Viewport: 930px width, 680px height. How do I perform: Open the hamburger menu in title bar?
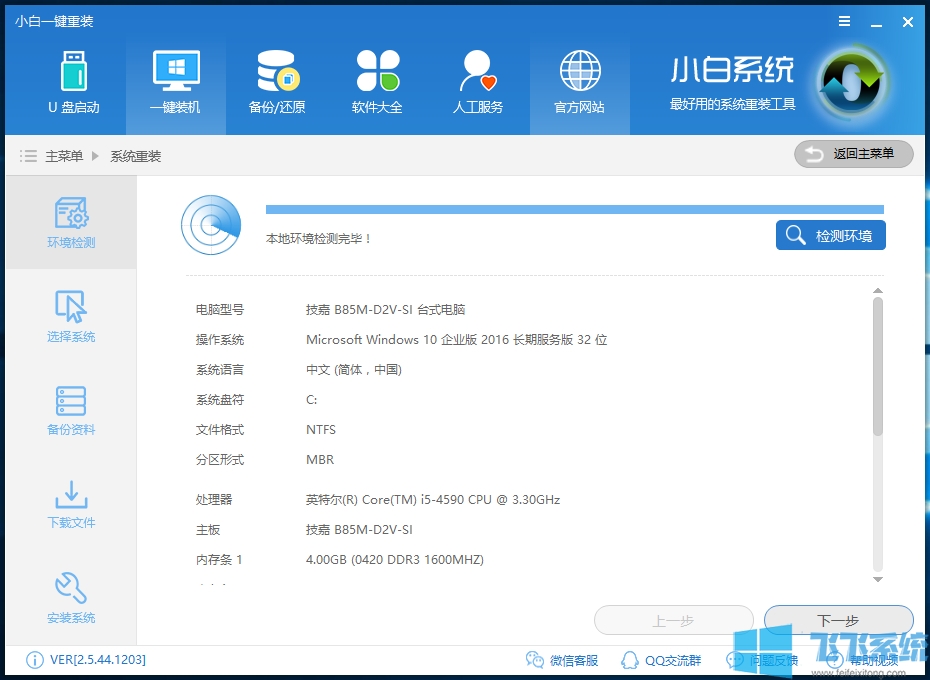843,21
